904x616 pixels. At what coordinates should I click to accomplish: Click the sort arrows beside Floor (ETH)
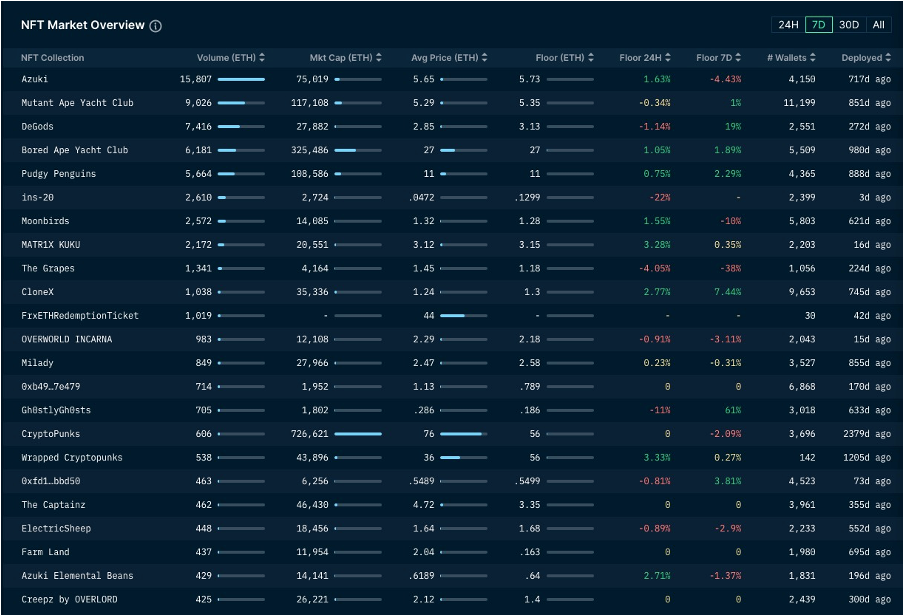[x=591, y=58]
